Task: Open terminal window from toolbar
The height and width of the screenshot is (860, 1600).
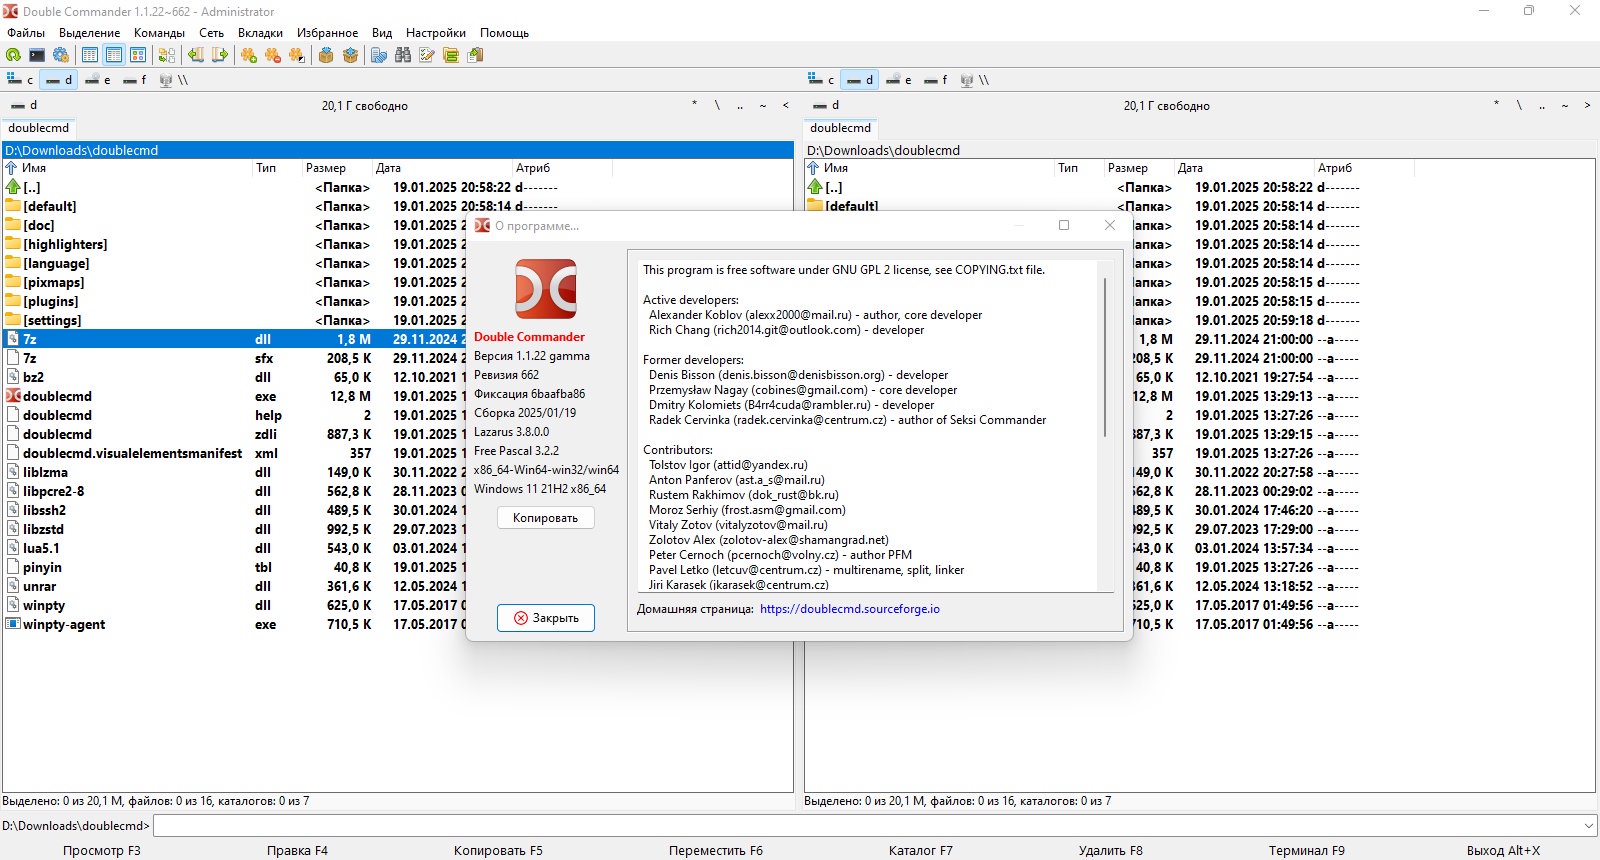Action: click(37, 55)
